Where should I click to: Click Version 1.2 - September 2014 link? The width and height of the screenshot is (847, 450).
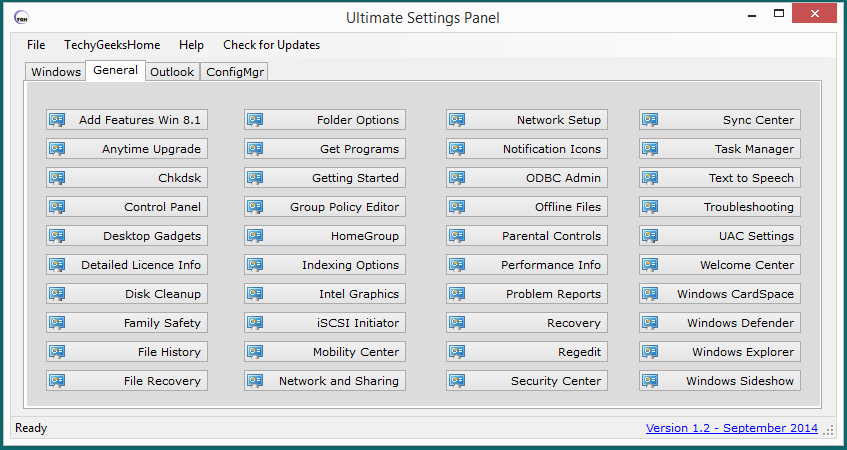pyautogui.click(x=732, y=428)
